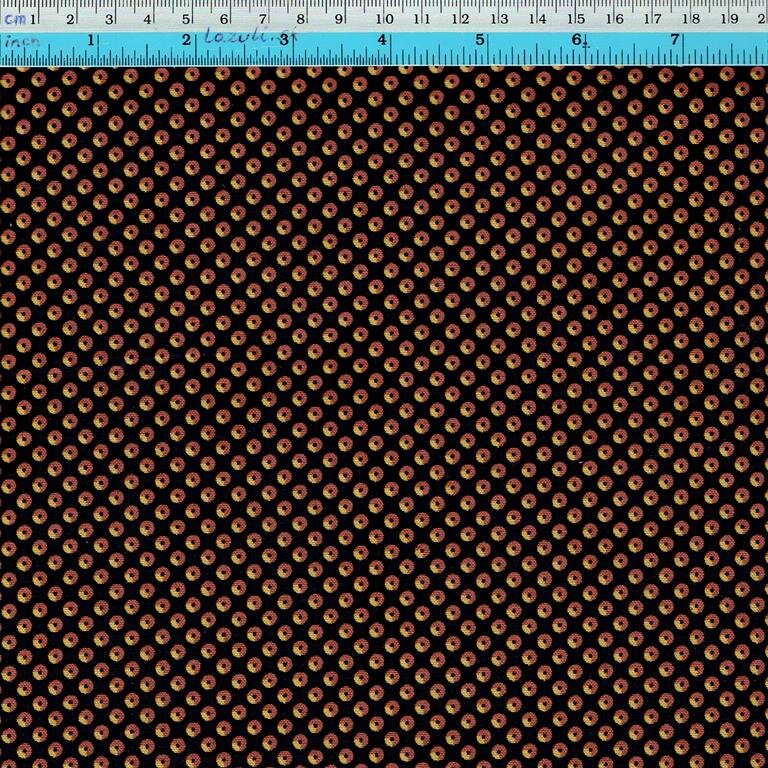Click the number 19 on the cm scale
The height and width of the screenshot is (768, 768).
point(730,19)
